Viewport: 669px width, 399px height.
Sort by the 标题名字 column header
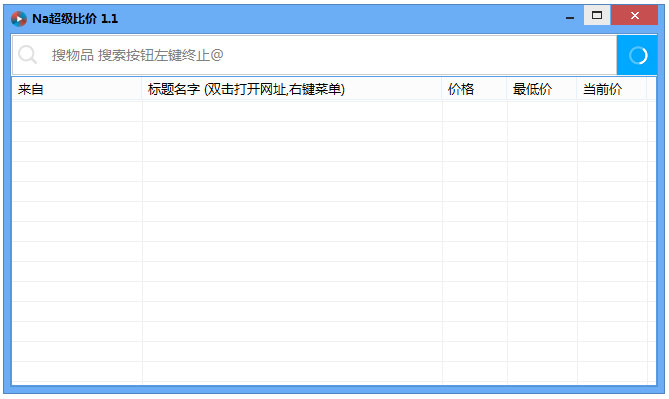pyautogui.click(x=292, y=89)
